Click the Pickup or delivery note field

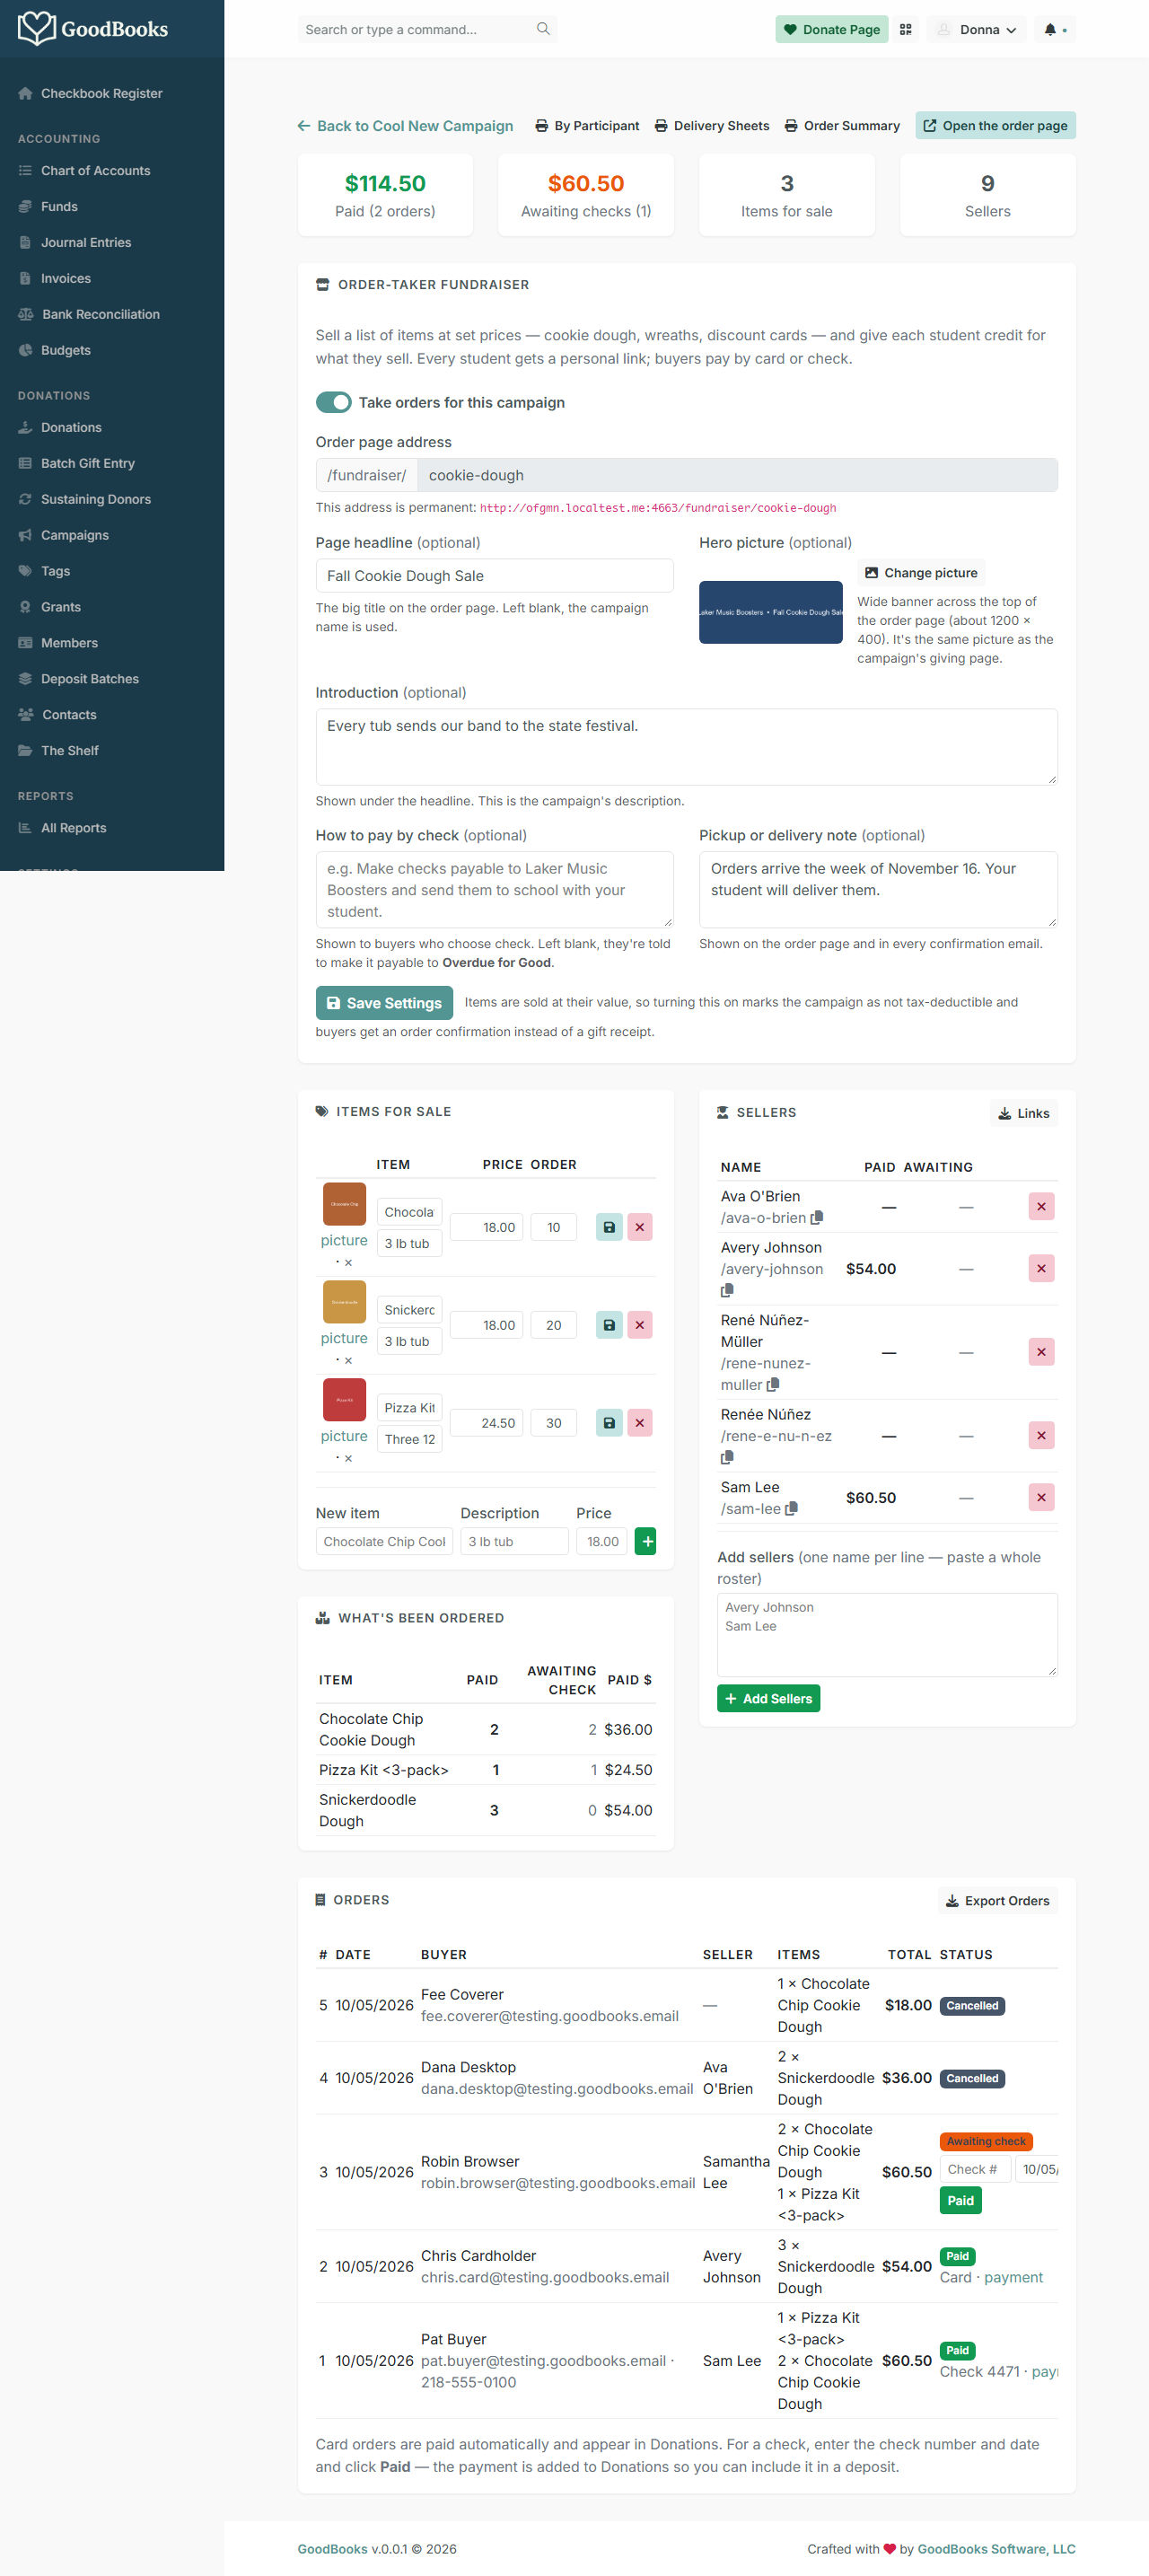coord(878,890)
